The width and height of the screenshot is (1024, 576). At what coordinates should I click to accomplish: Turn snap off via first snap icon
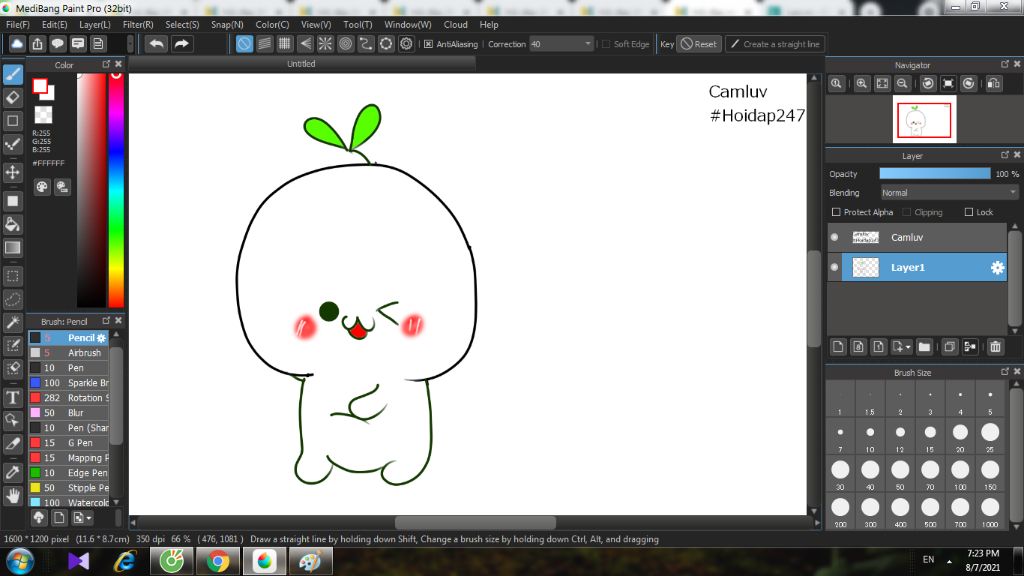click(244, 44)
